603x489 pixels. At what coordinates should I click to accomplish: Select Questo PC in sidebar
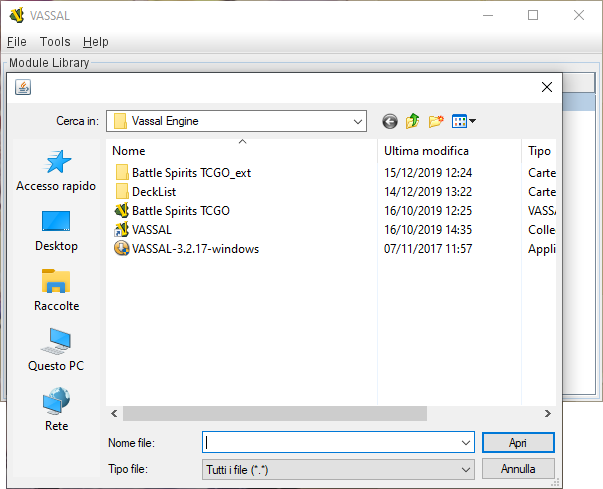(x=56, y=350)
